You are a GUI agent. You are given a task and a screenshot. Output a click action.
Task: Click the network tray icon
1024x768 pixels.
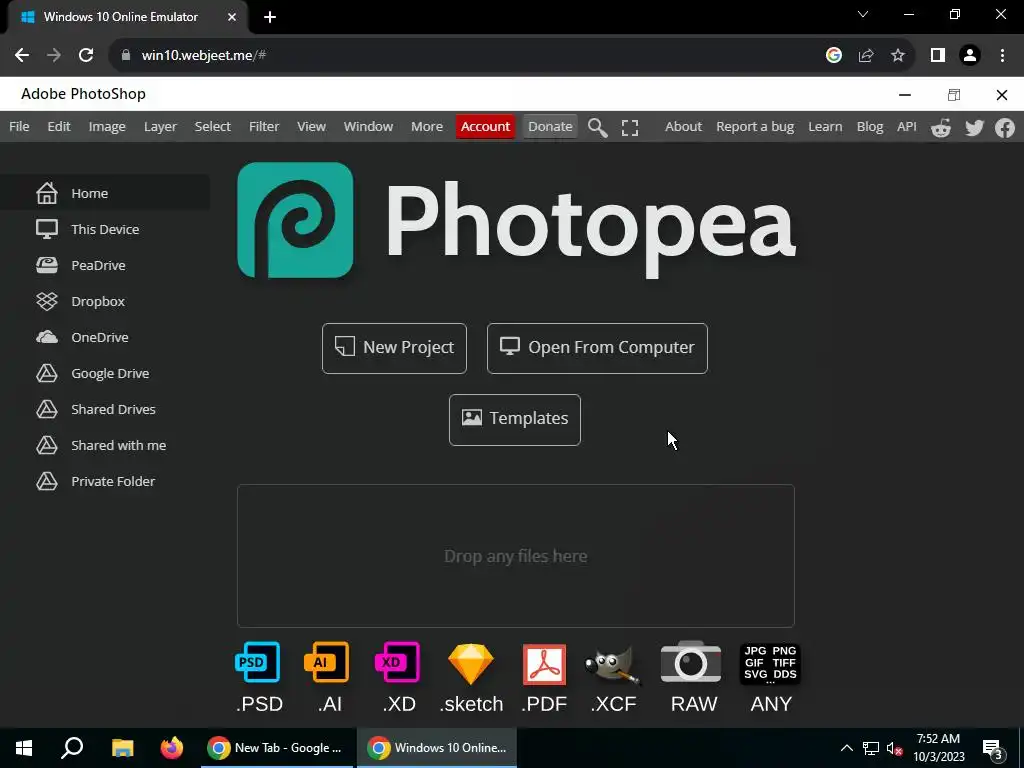(x=871, y=748)
